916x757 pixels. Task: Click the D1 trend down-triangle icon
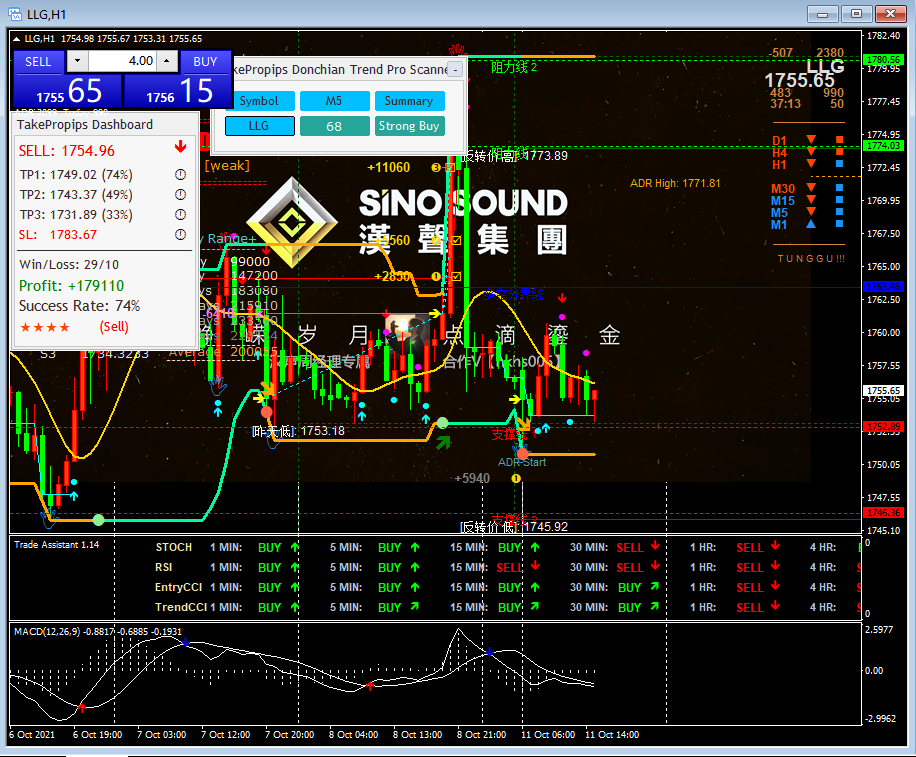(811, 139)
